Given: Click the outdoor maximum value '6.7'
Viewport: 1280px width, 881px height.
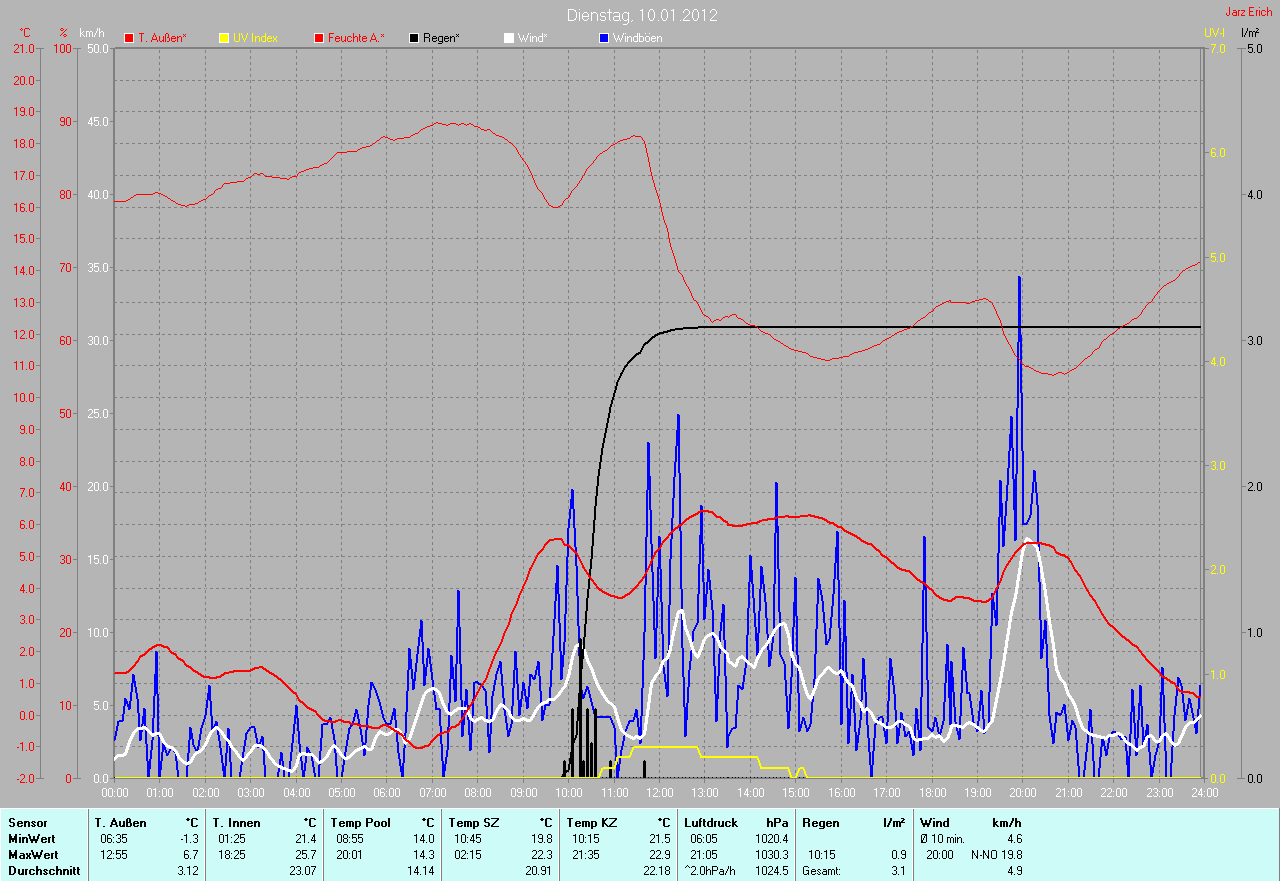Looking at the screenshot, I should pyautogui.click(x=191, y=855).
